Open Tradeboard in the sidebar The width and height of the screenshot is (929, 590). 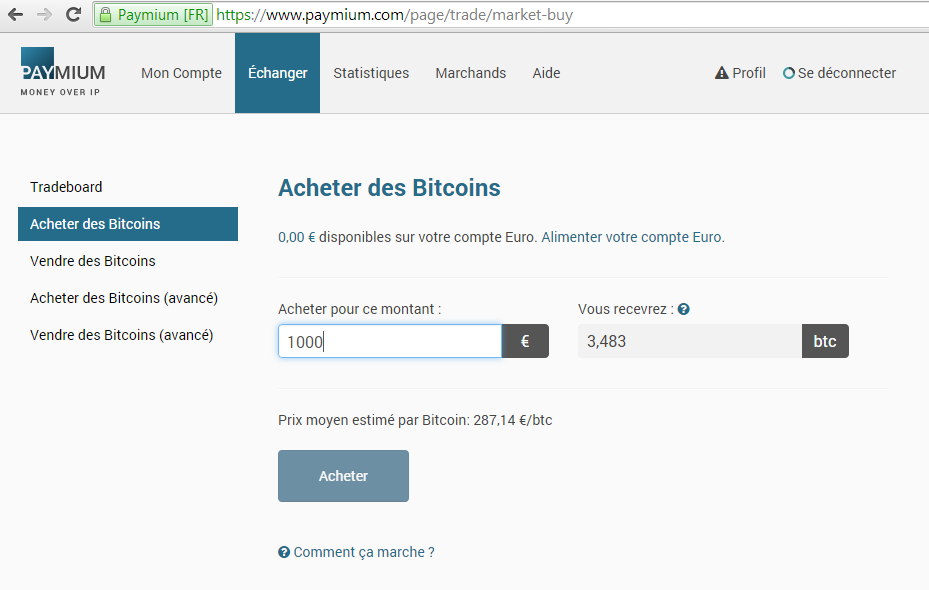pos(66,187)
